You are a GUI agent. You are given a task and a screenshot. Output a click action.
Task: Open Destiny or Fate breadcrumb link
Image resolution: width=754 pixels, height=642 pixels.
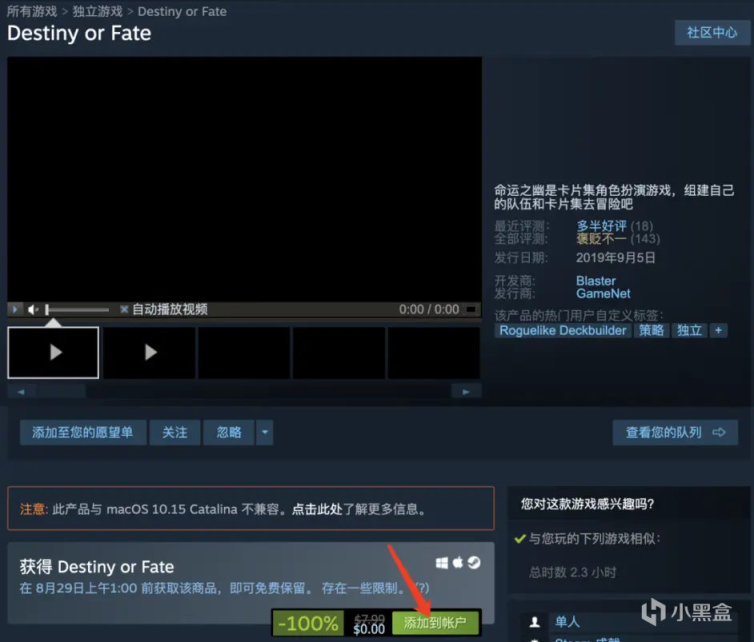tap(182, 11)
